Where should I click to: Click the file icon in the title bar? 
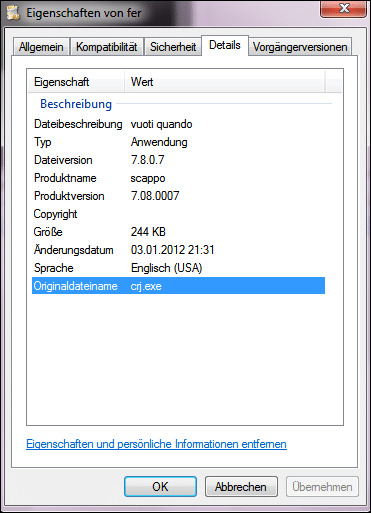(x=14, y=13)
